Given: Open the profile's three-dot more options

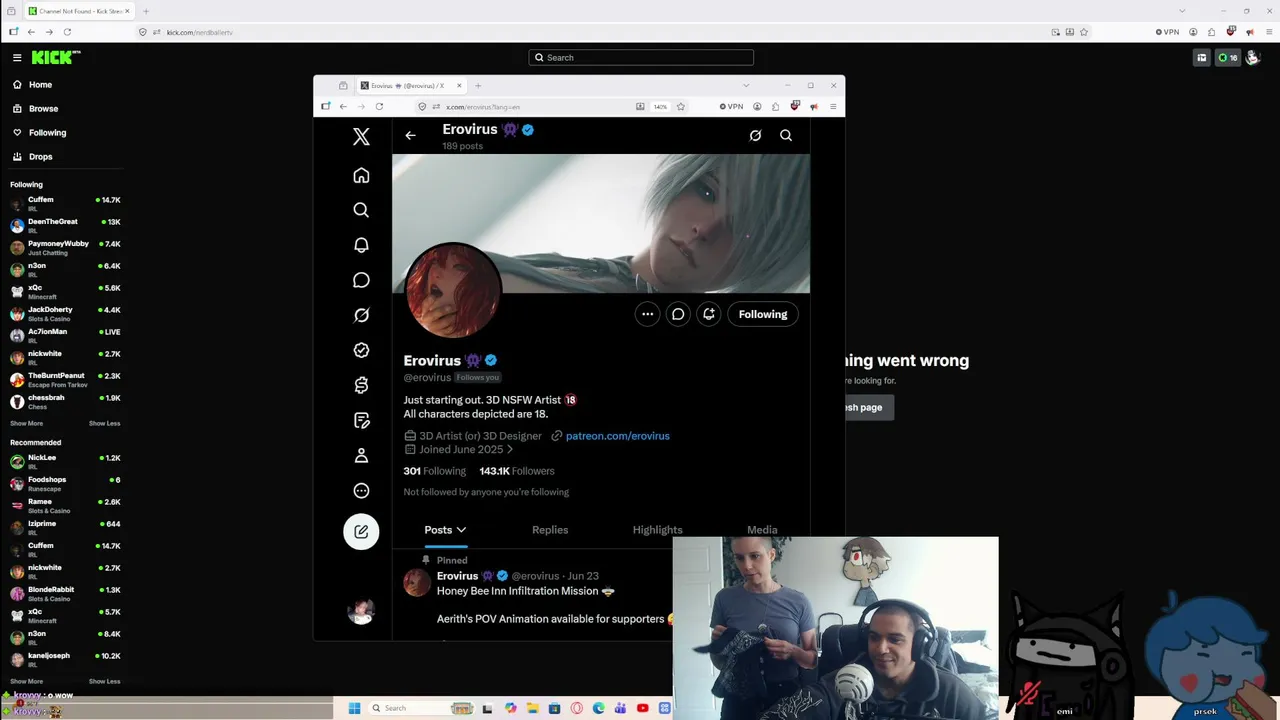Looking at the screenshot, I should 647,314.
